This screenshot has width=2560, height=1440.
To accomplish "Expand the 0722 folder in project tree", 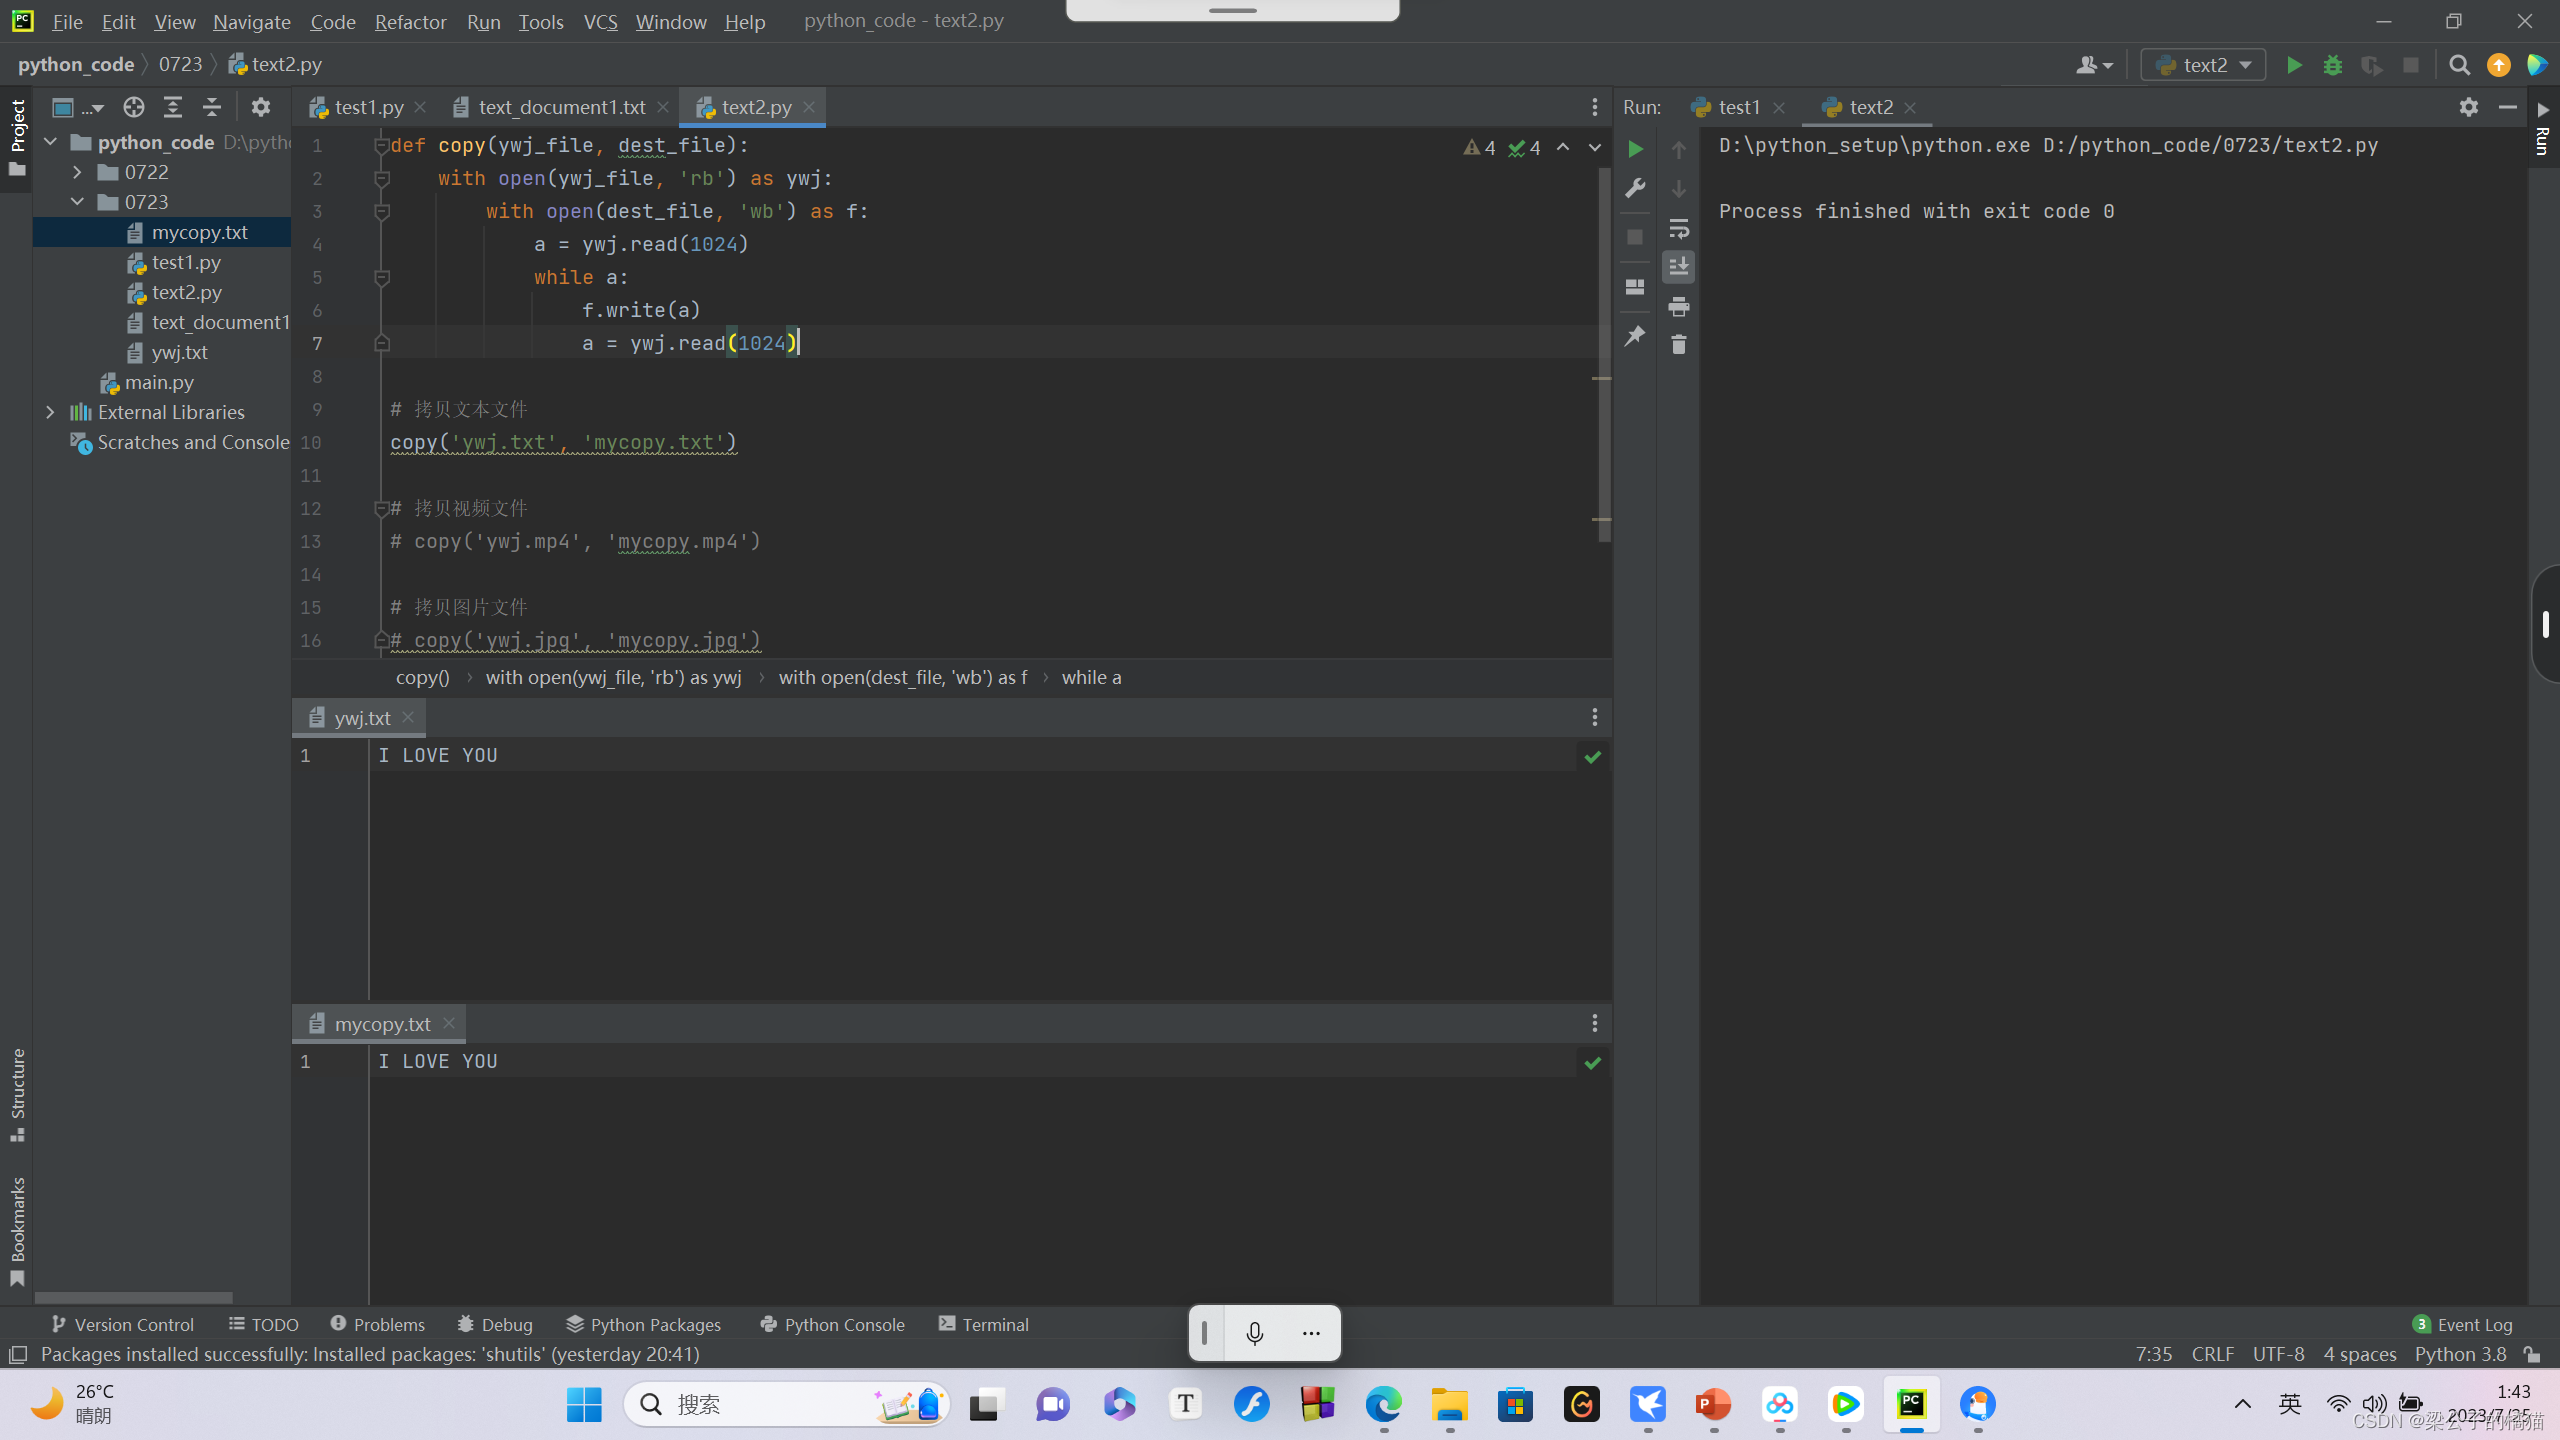I will point(77,172).
